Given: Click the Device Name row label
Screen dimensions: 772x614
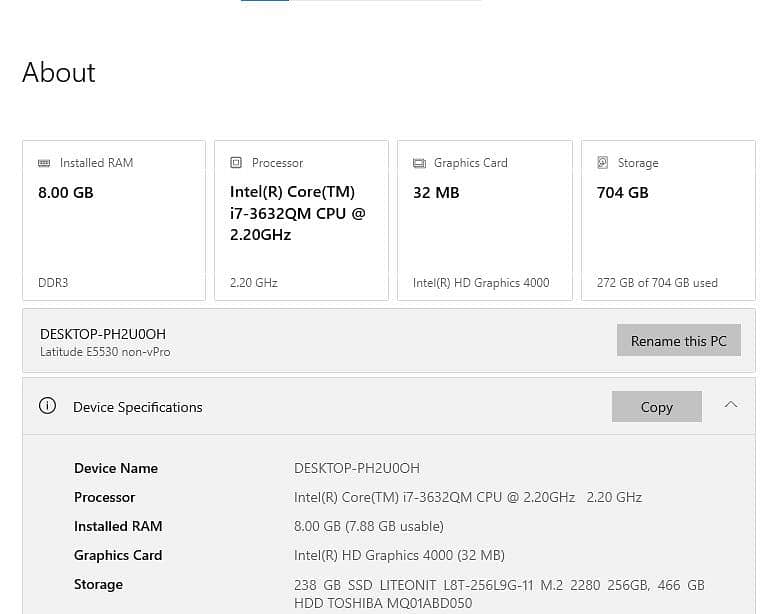Looking at the screenshot, I should click(x=116, y=468).
